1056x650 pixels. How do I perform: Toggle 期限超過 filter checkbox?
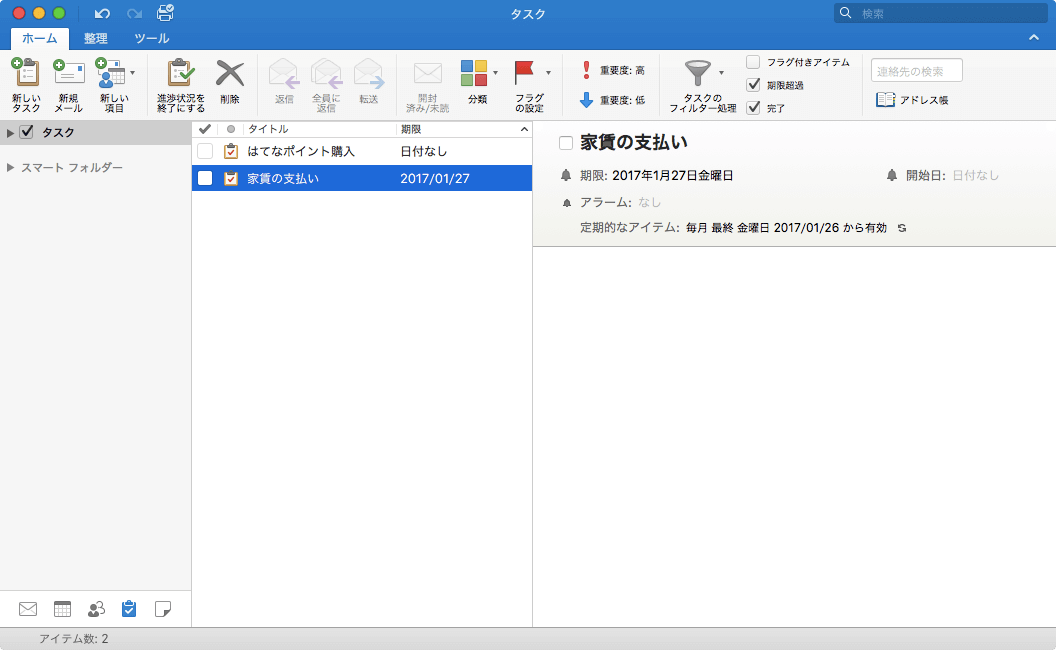pyautogui.click(x=753, y=85)
